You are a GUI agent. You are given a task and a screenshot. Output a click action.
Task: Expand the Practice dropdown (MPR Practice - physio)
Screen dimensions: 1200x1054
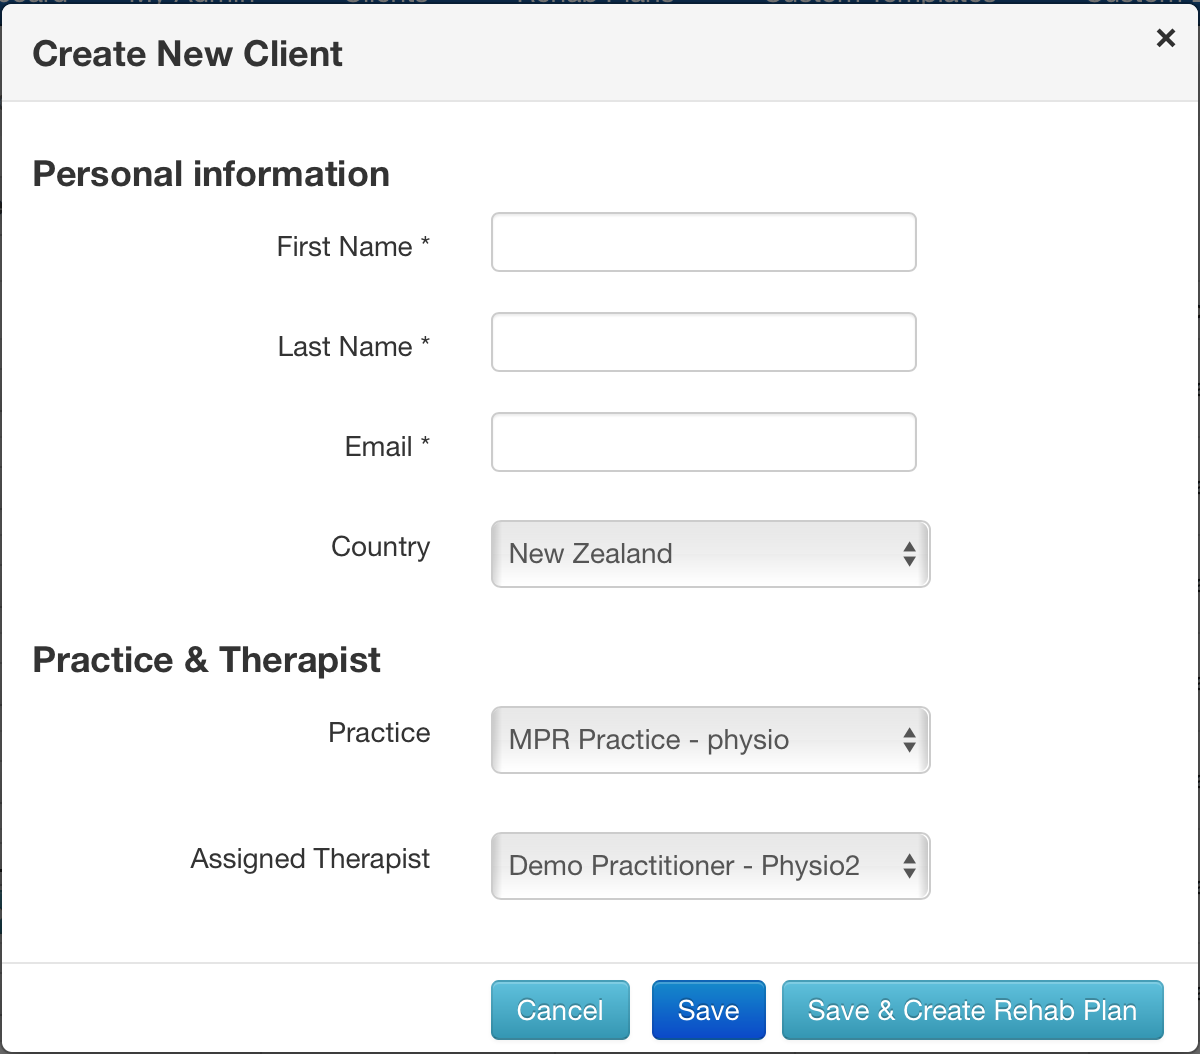(x=711, y=740)
